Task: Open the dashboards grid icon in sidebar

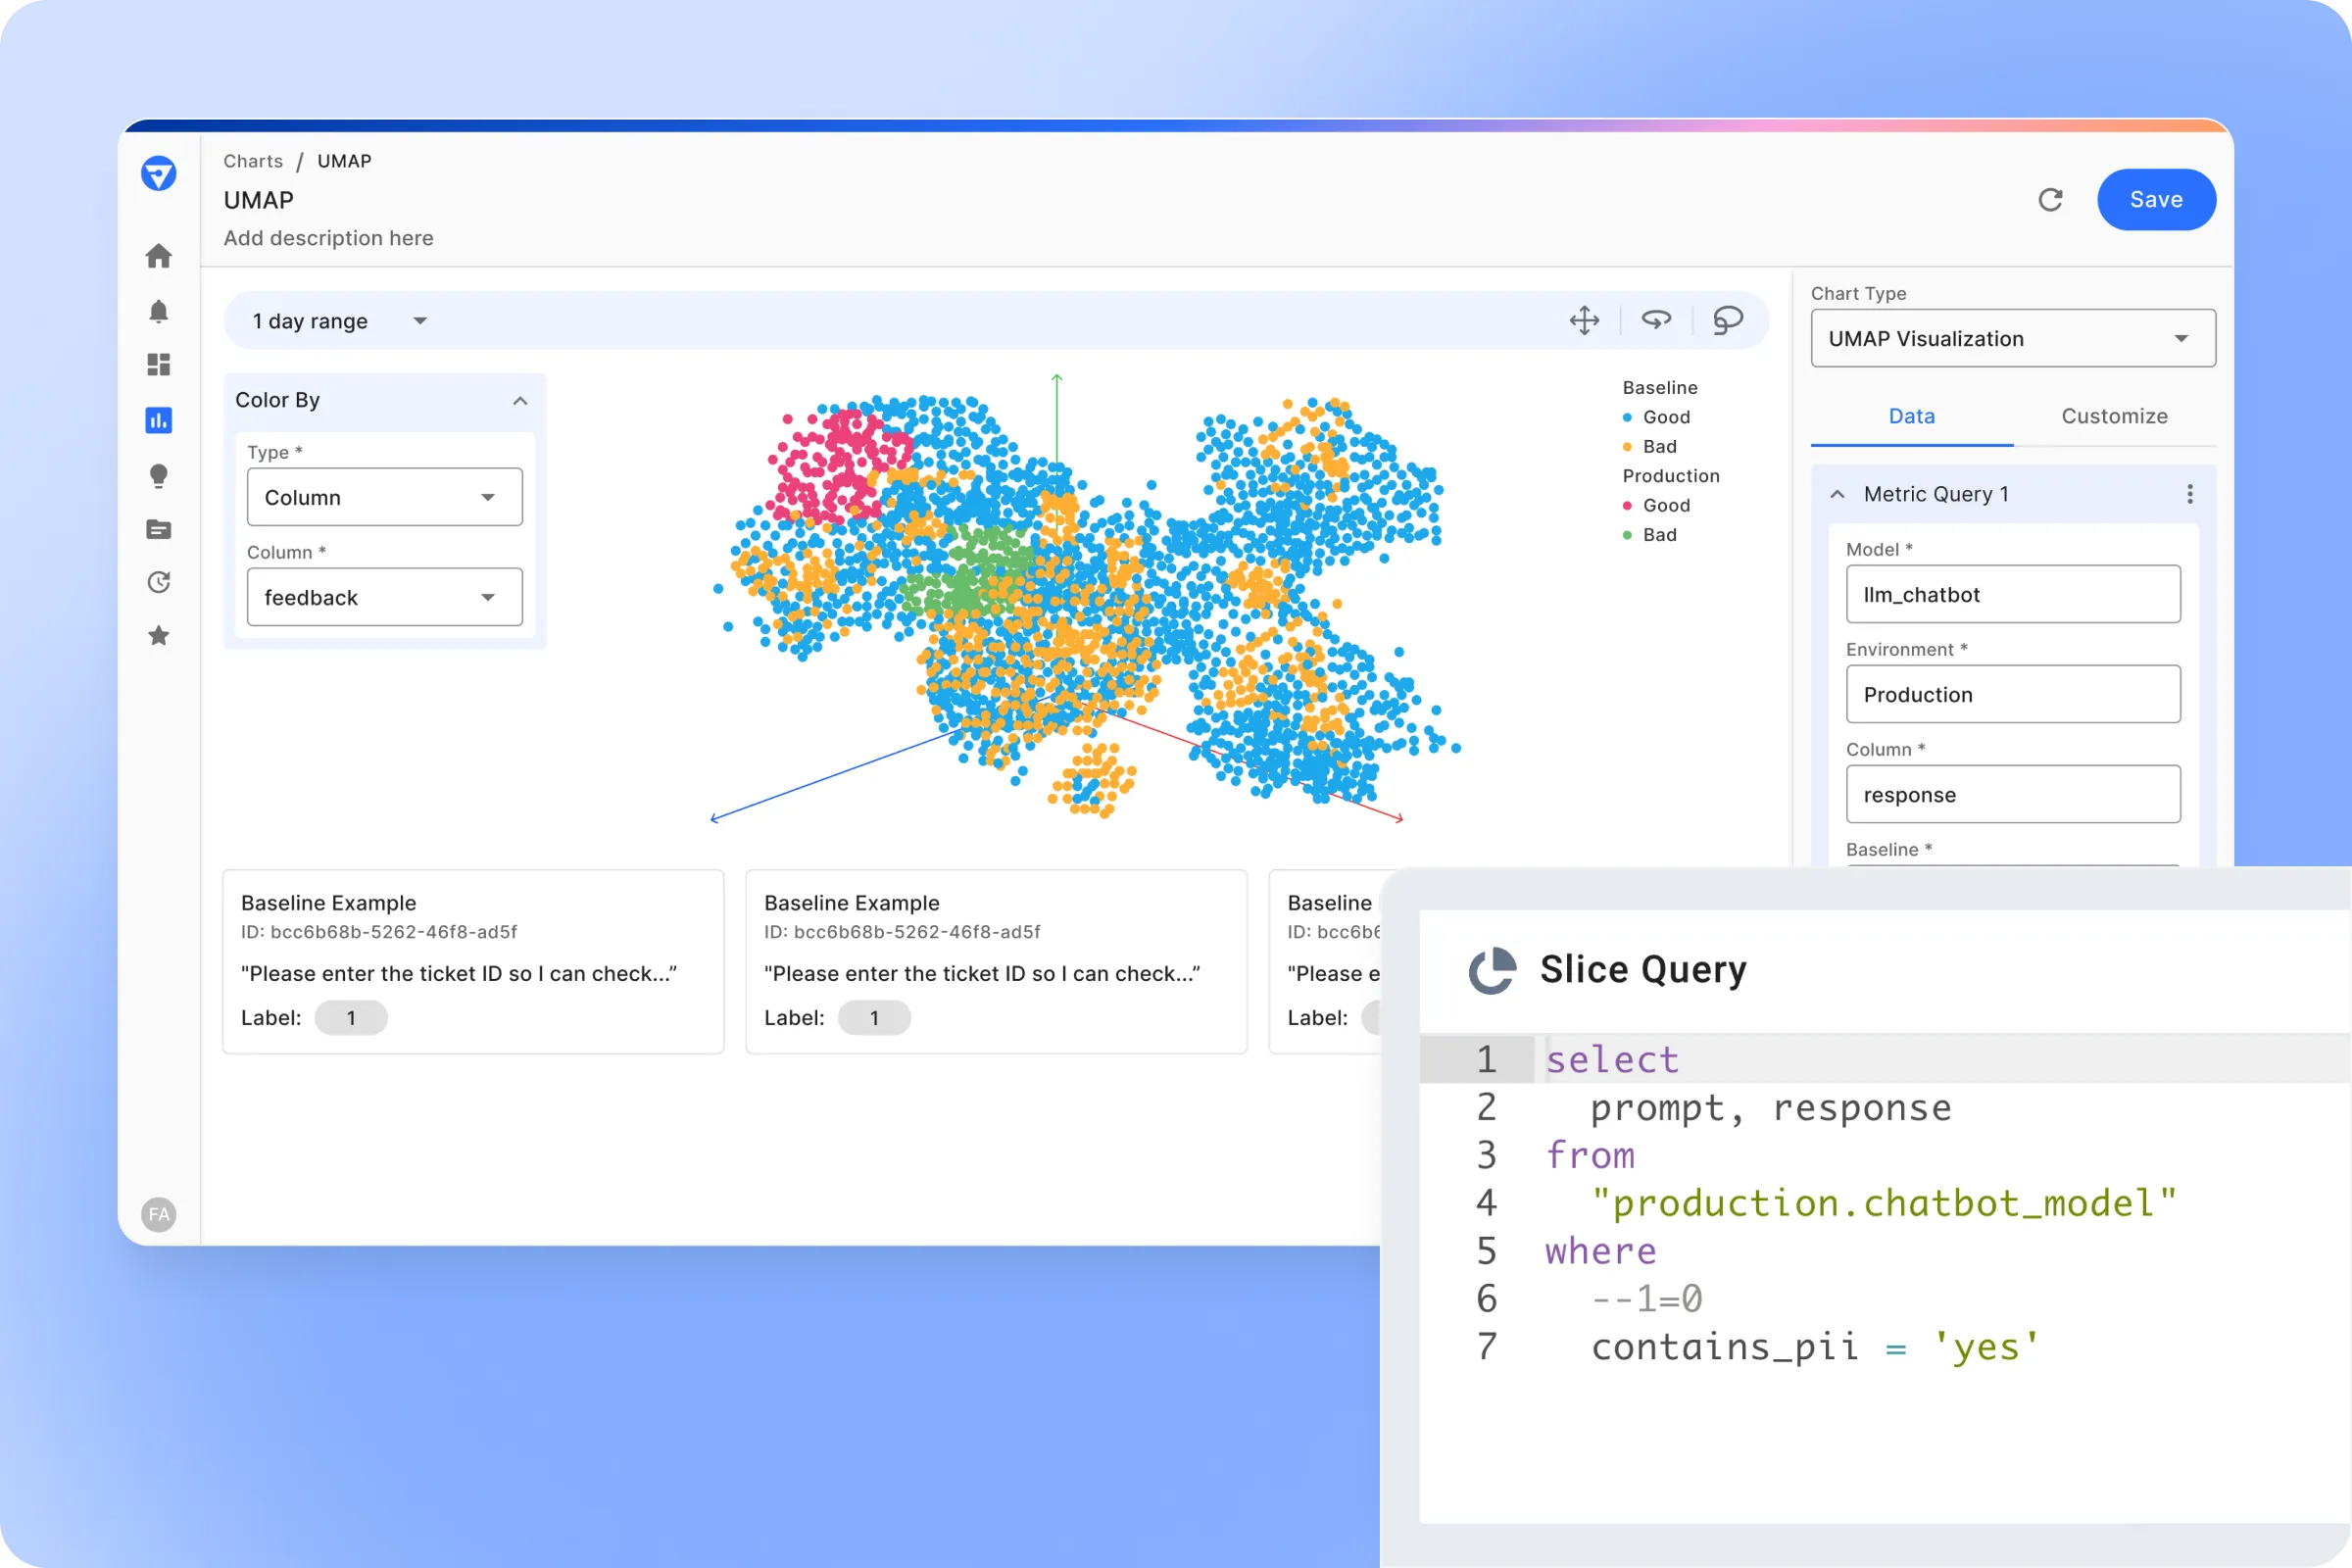Action: point(158,364)
